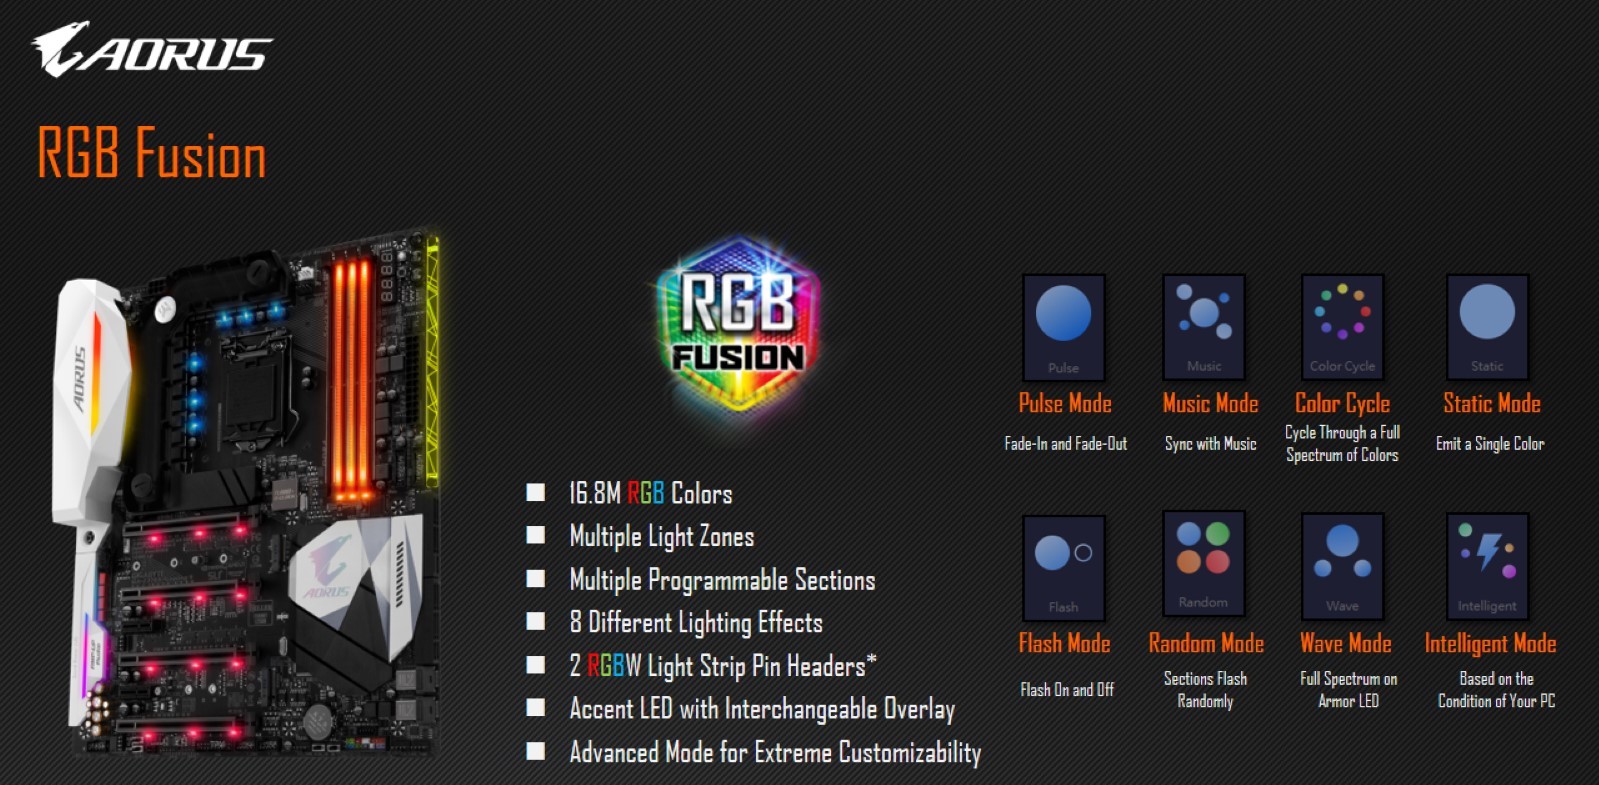Select the Wave mode icon
The width and height of the screenshot is (1599, 785).
pyautogui.click(x=1343, y=567)
